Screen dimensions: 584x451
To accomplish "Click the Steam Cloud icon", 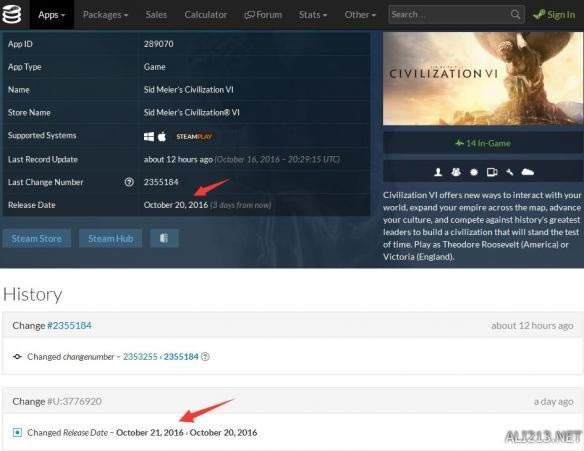I will click(528, 172).
